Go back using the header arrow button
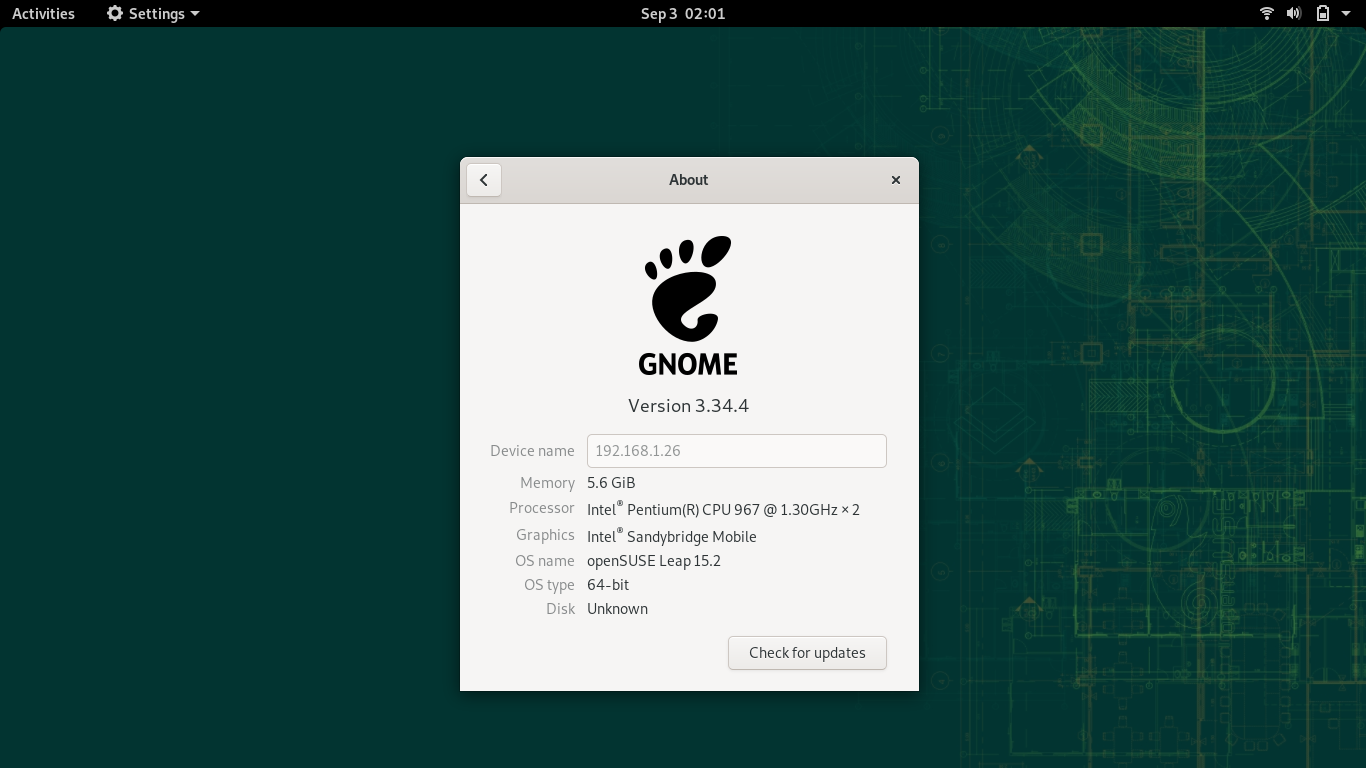The height and width of the screenshot is (768, 1366). [x=484, y=180]
